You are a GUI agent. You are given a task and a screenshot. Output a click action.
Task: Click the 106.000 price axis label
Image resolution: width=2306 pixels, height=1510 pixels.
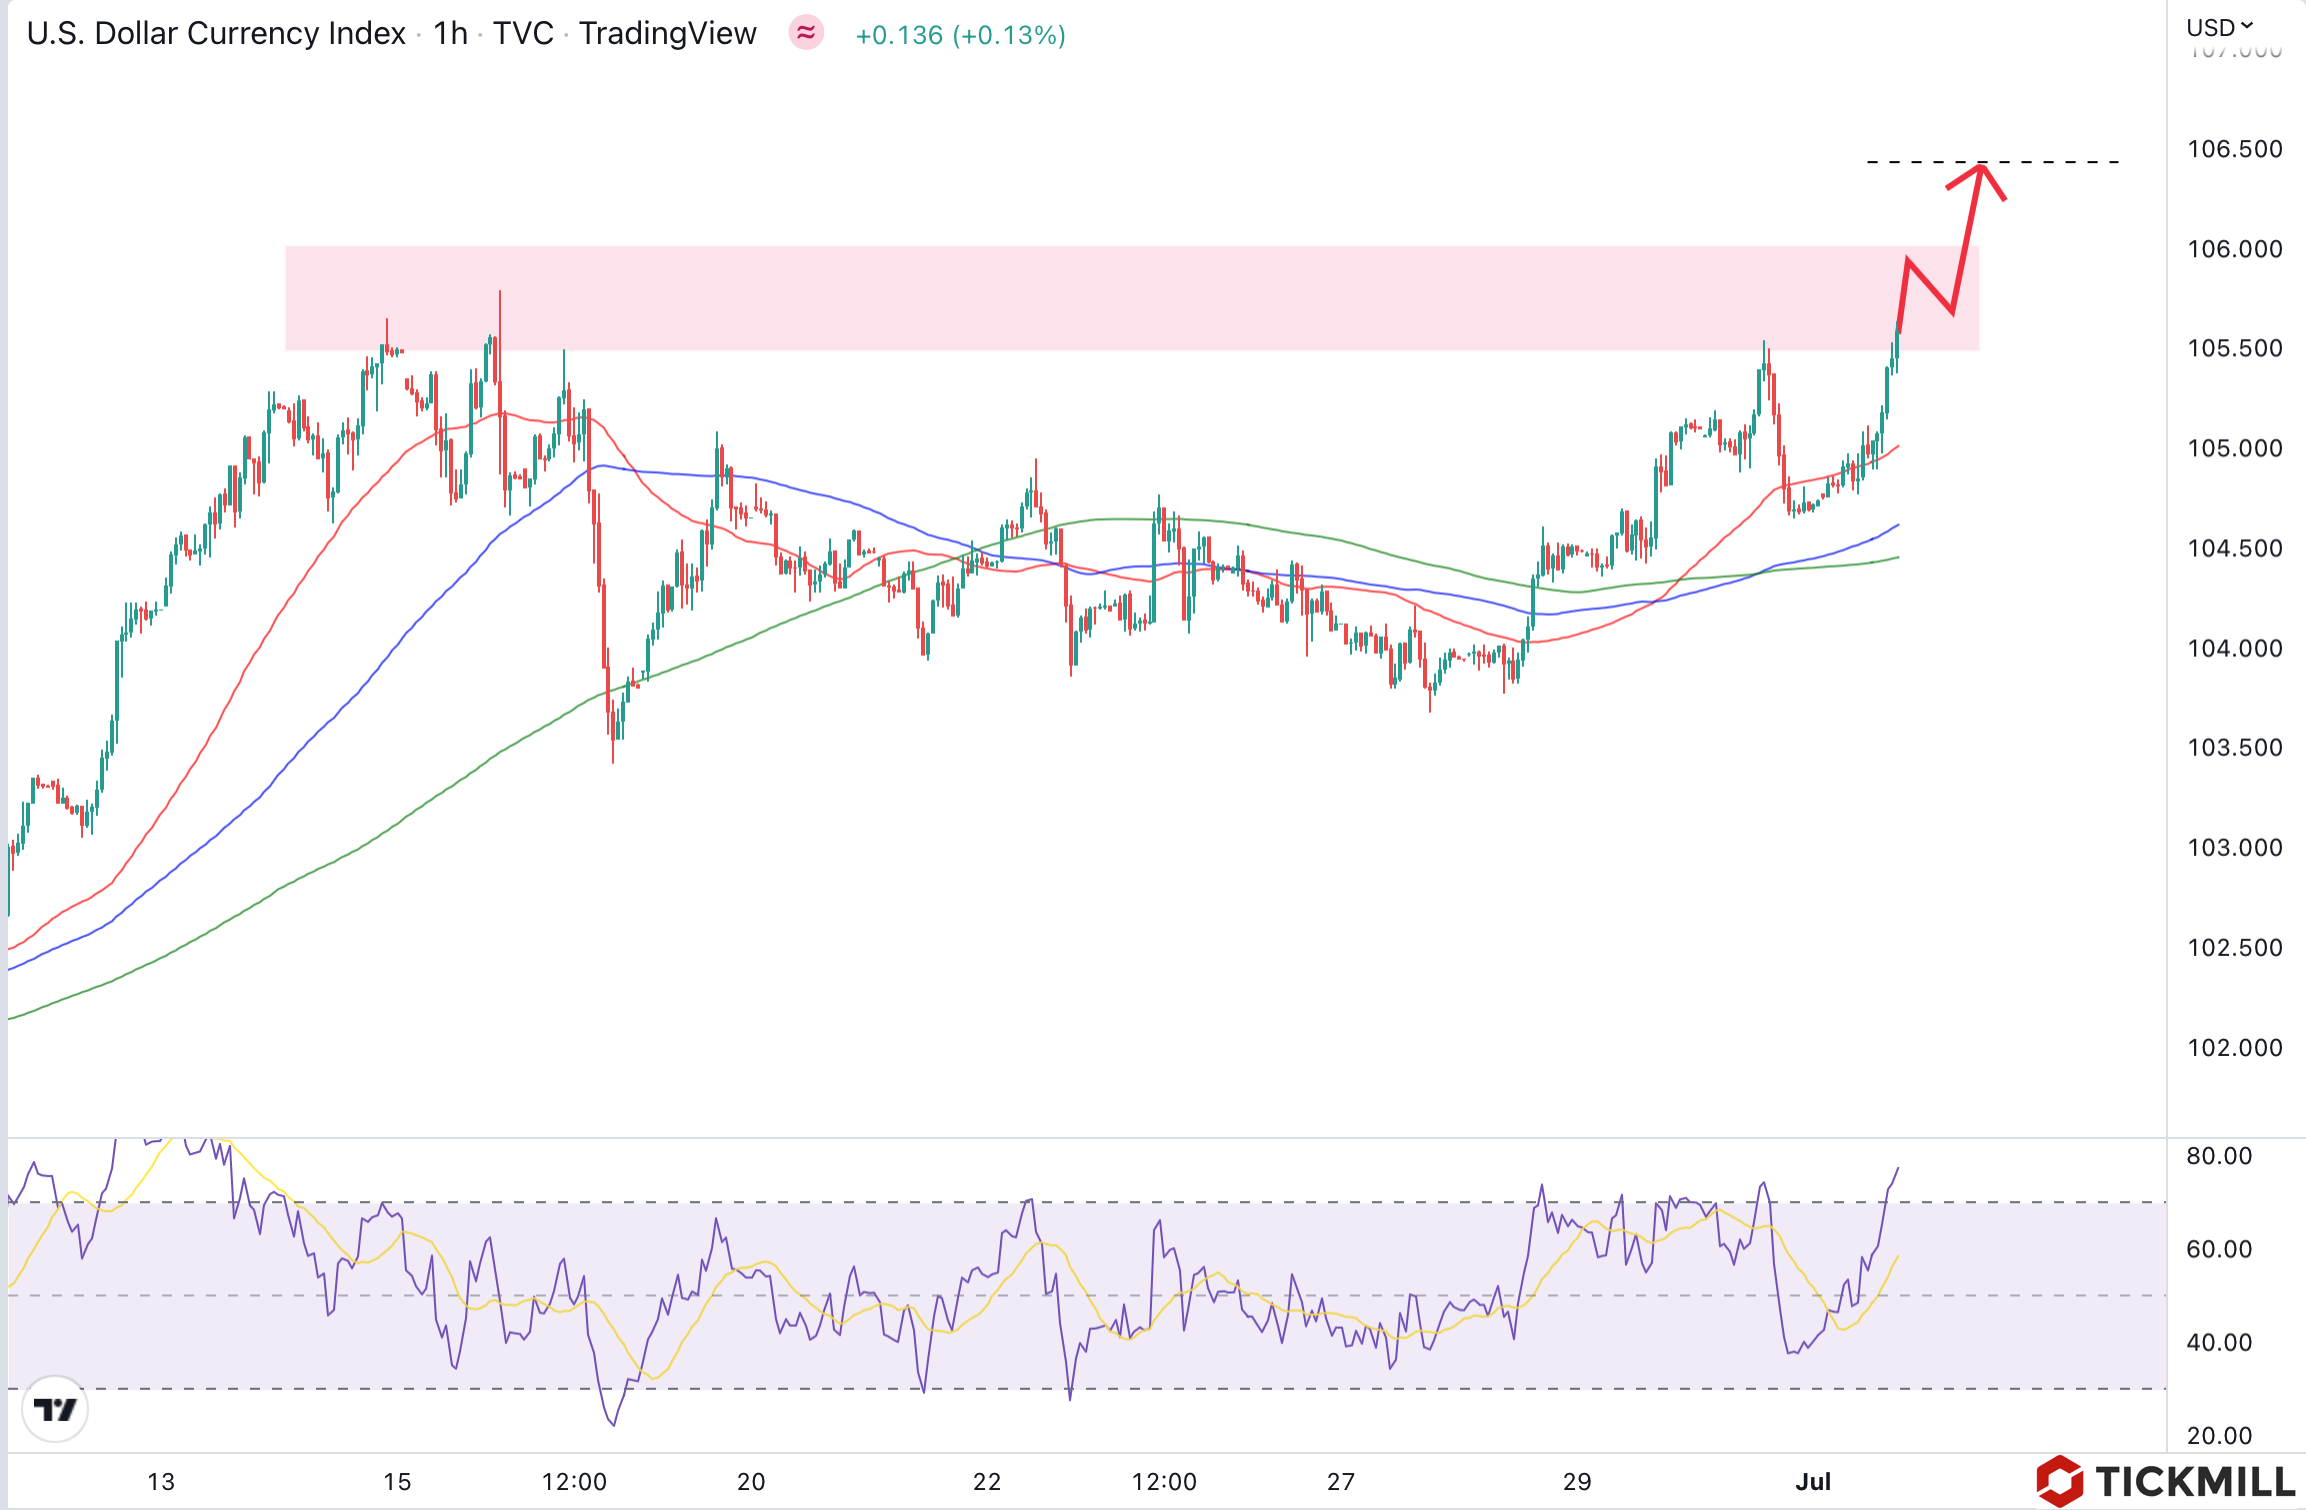[2234, 249]
